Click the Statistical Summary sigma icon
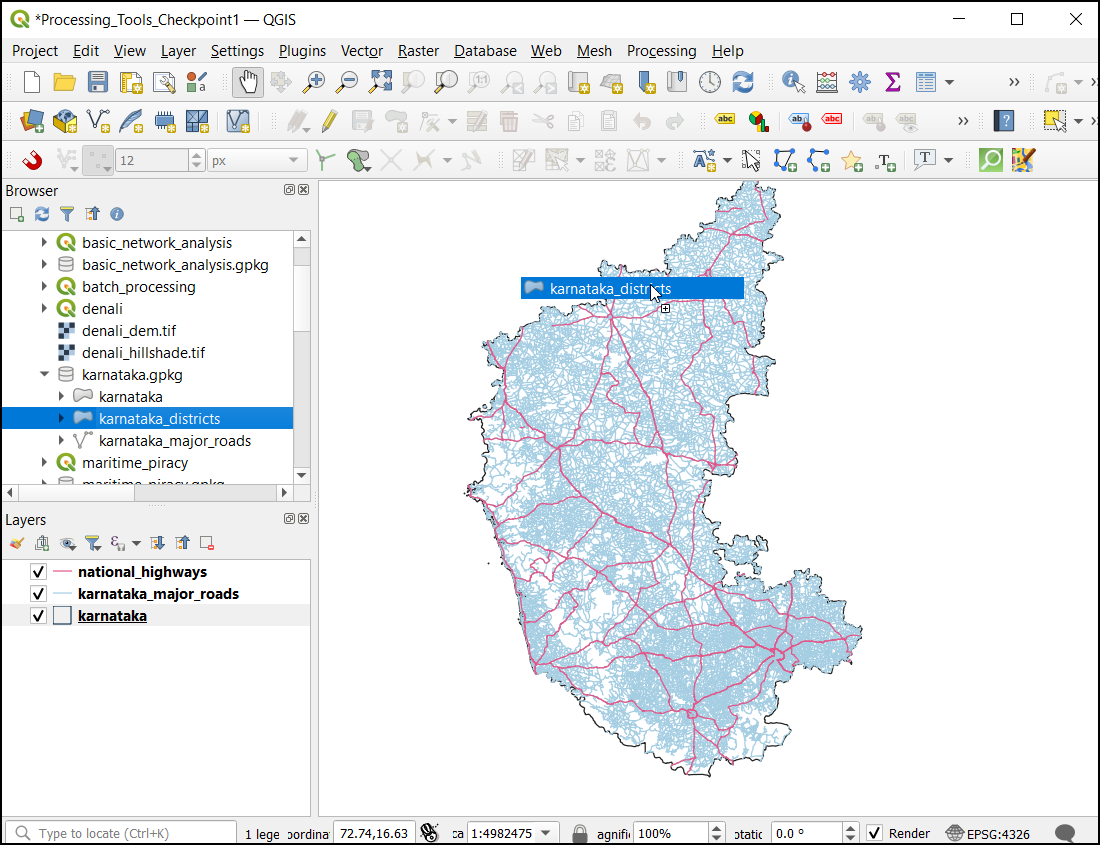This screenshot has width=1100, height=845. pos(892,82)
